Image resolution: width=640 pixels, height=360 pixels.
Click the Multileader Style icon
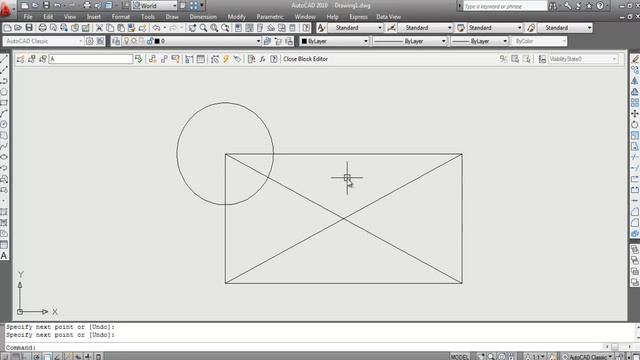click(531, 28)
